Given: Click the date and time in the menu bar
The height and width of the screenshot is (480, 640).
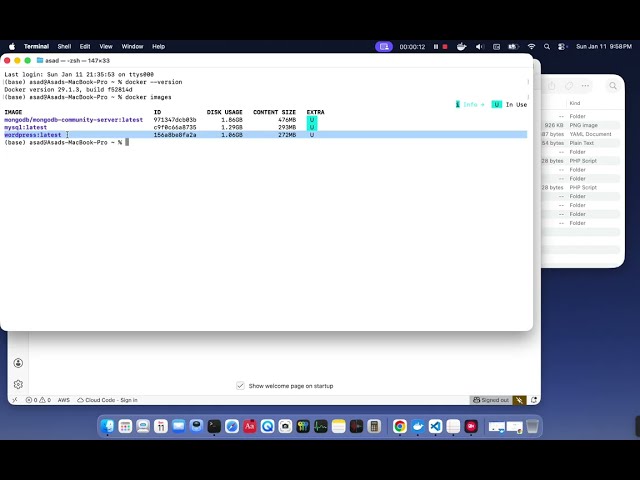Looking at the screenshot, I should (604, 47).
